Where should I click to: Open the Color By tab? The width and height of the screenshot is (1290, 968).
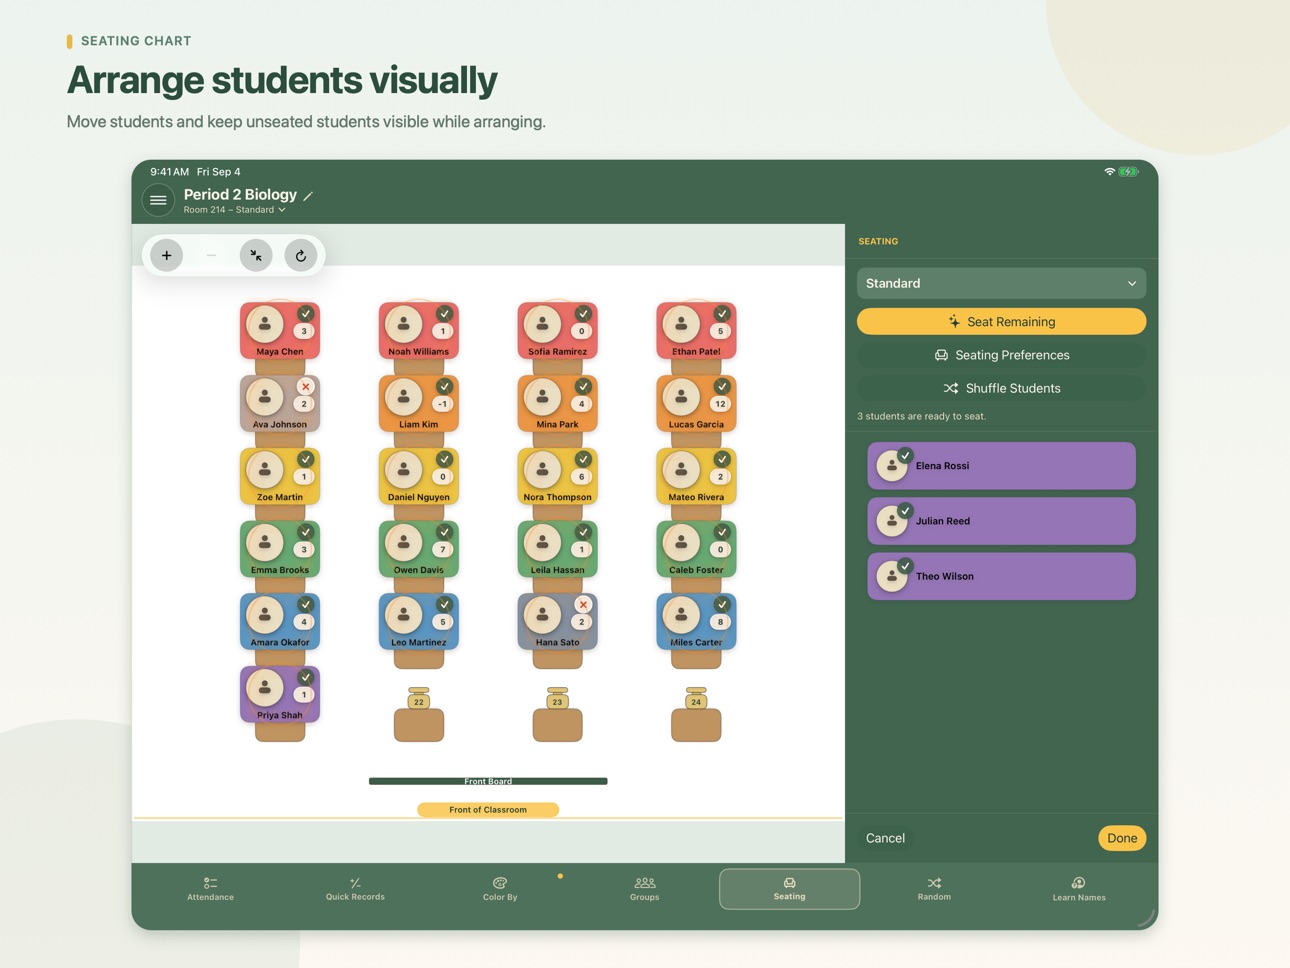[x=500, y=889]
